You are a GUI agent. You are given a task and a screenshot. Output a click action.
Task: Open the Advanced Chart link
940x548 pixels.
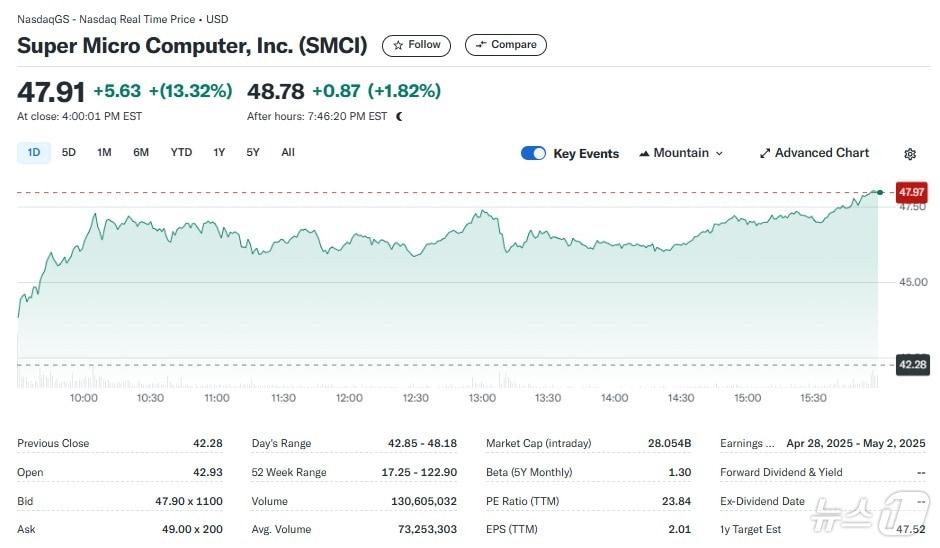coord(821,153)
